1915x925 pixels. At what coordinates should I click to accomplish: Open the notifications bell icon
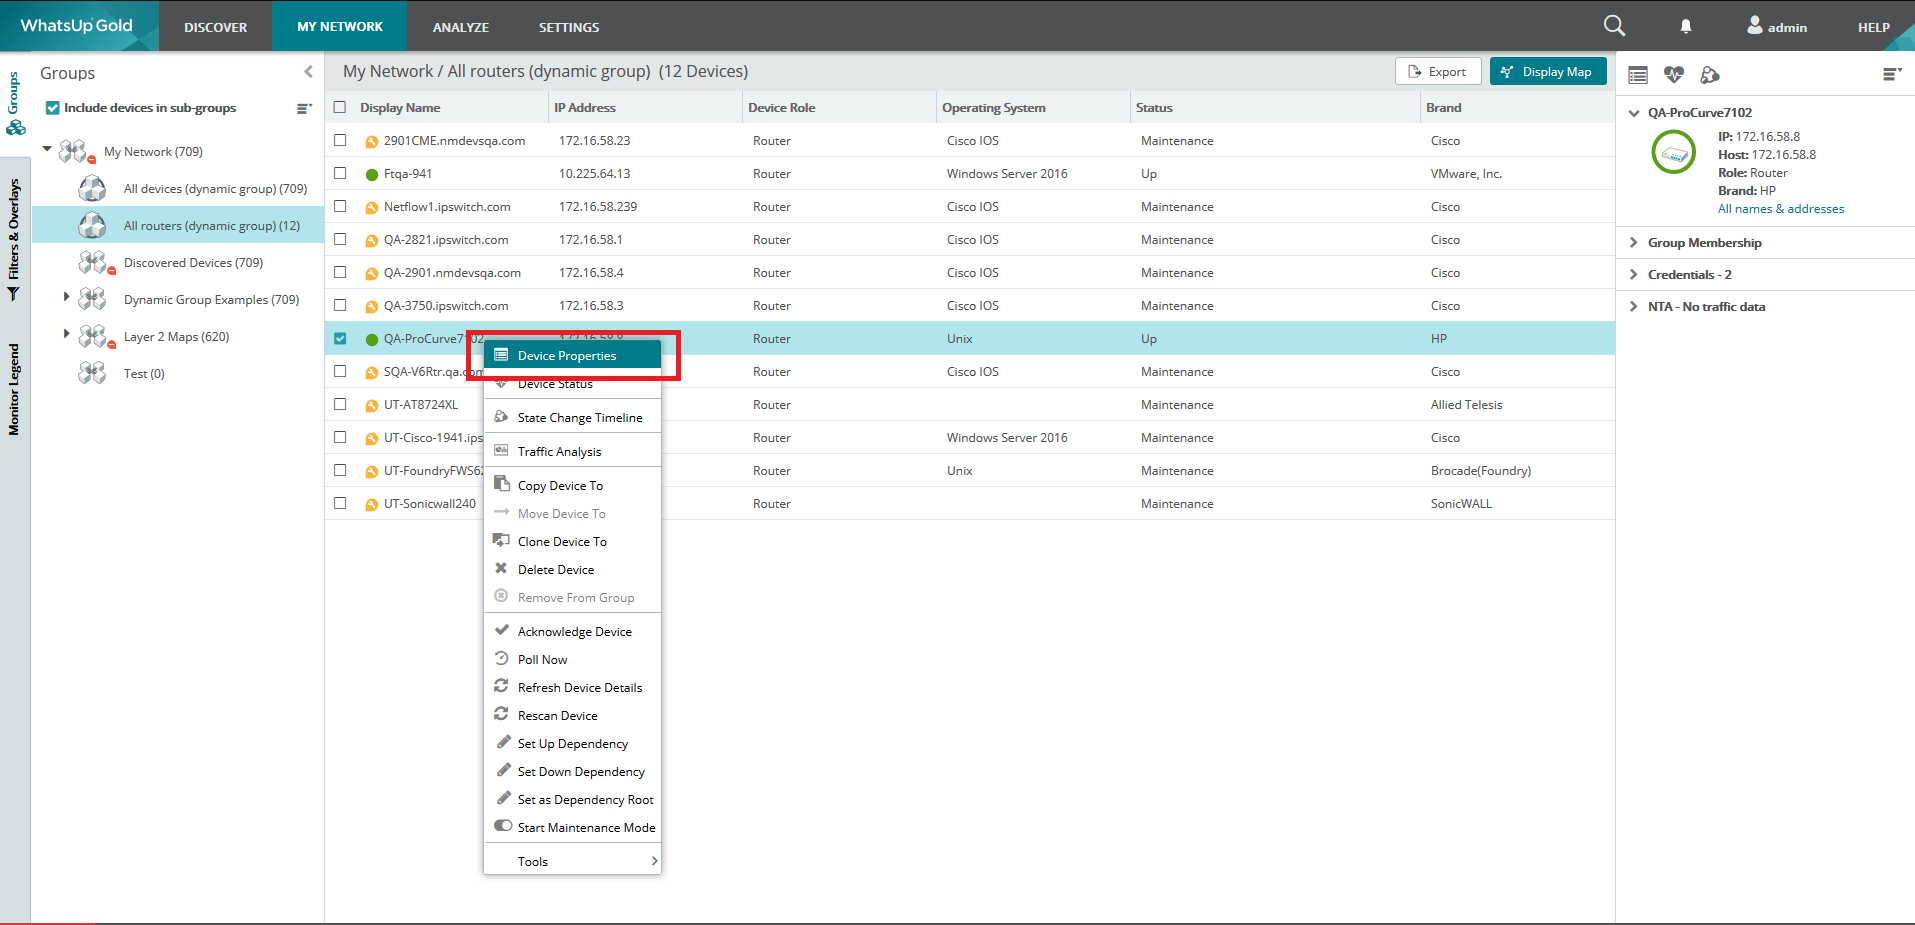point(1684,26)
